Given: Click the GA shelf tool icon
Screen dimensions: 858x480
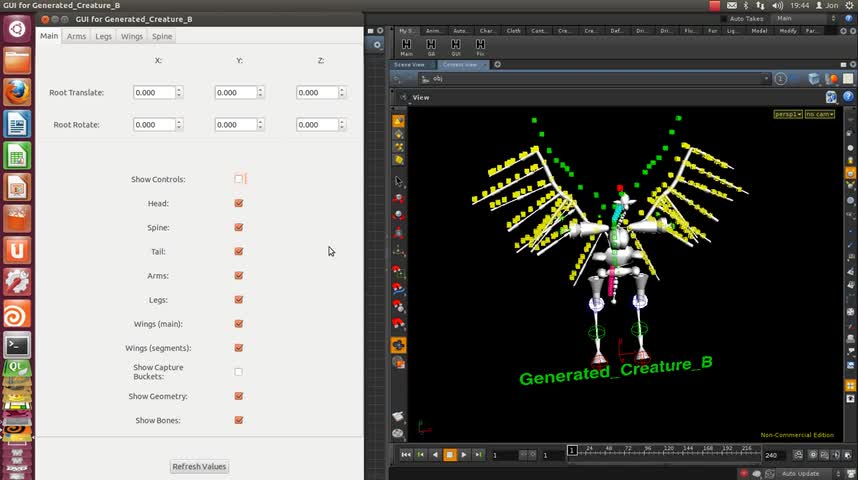Looking at the screenshot, I should coord(431,46).
